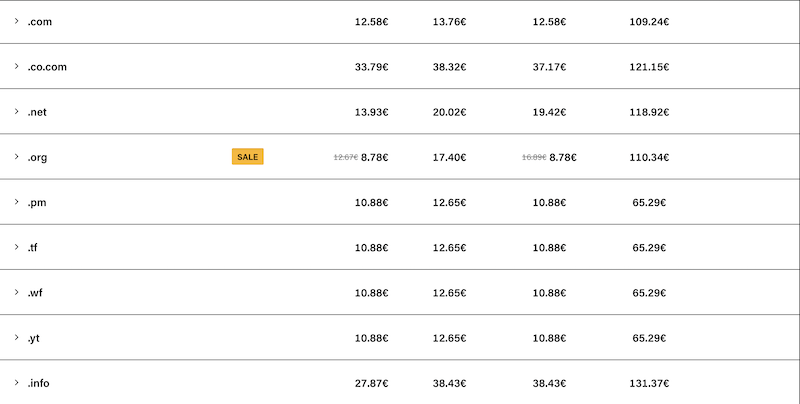The height and width of the screenshot is (404, 800).
Task: Expand the .wf row chevron
Action: [16, 292]
